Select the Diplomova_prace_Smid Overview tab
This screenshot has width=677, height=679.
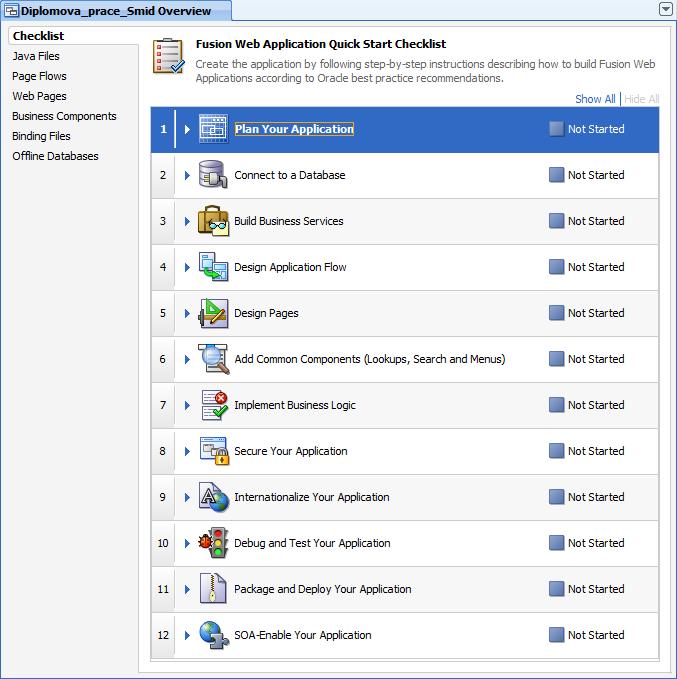click(116, 10)
